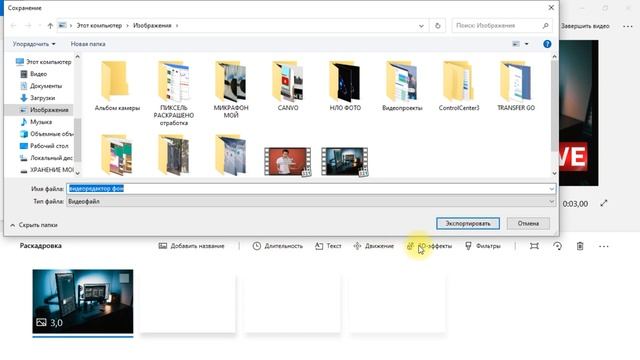Expand the preview to full screen
This screenshot has height=360, width=640.
(x=604, y=203)
